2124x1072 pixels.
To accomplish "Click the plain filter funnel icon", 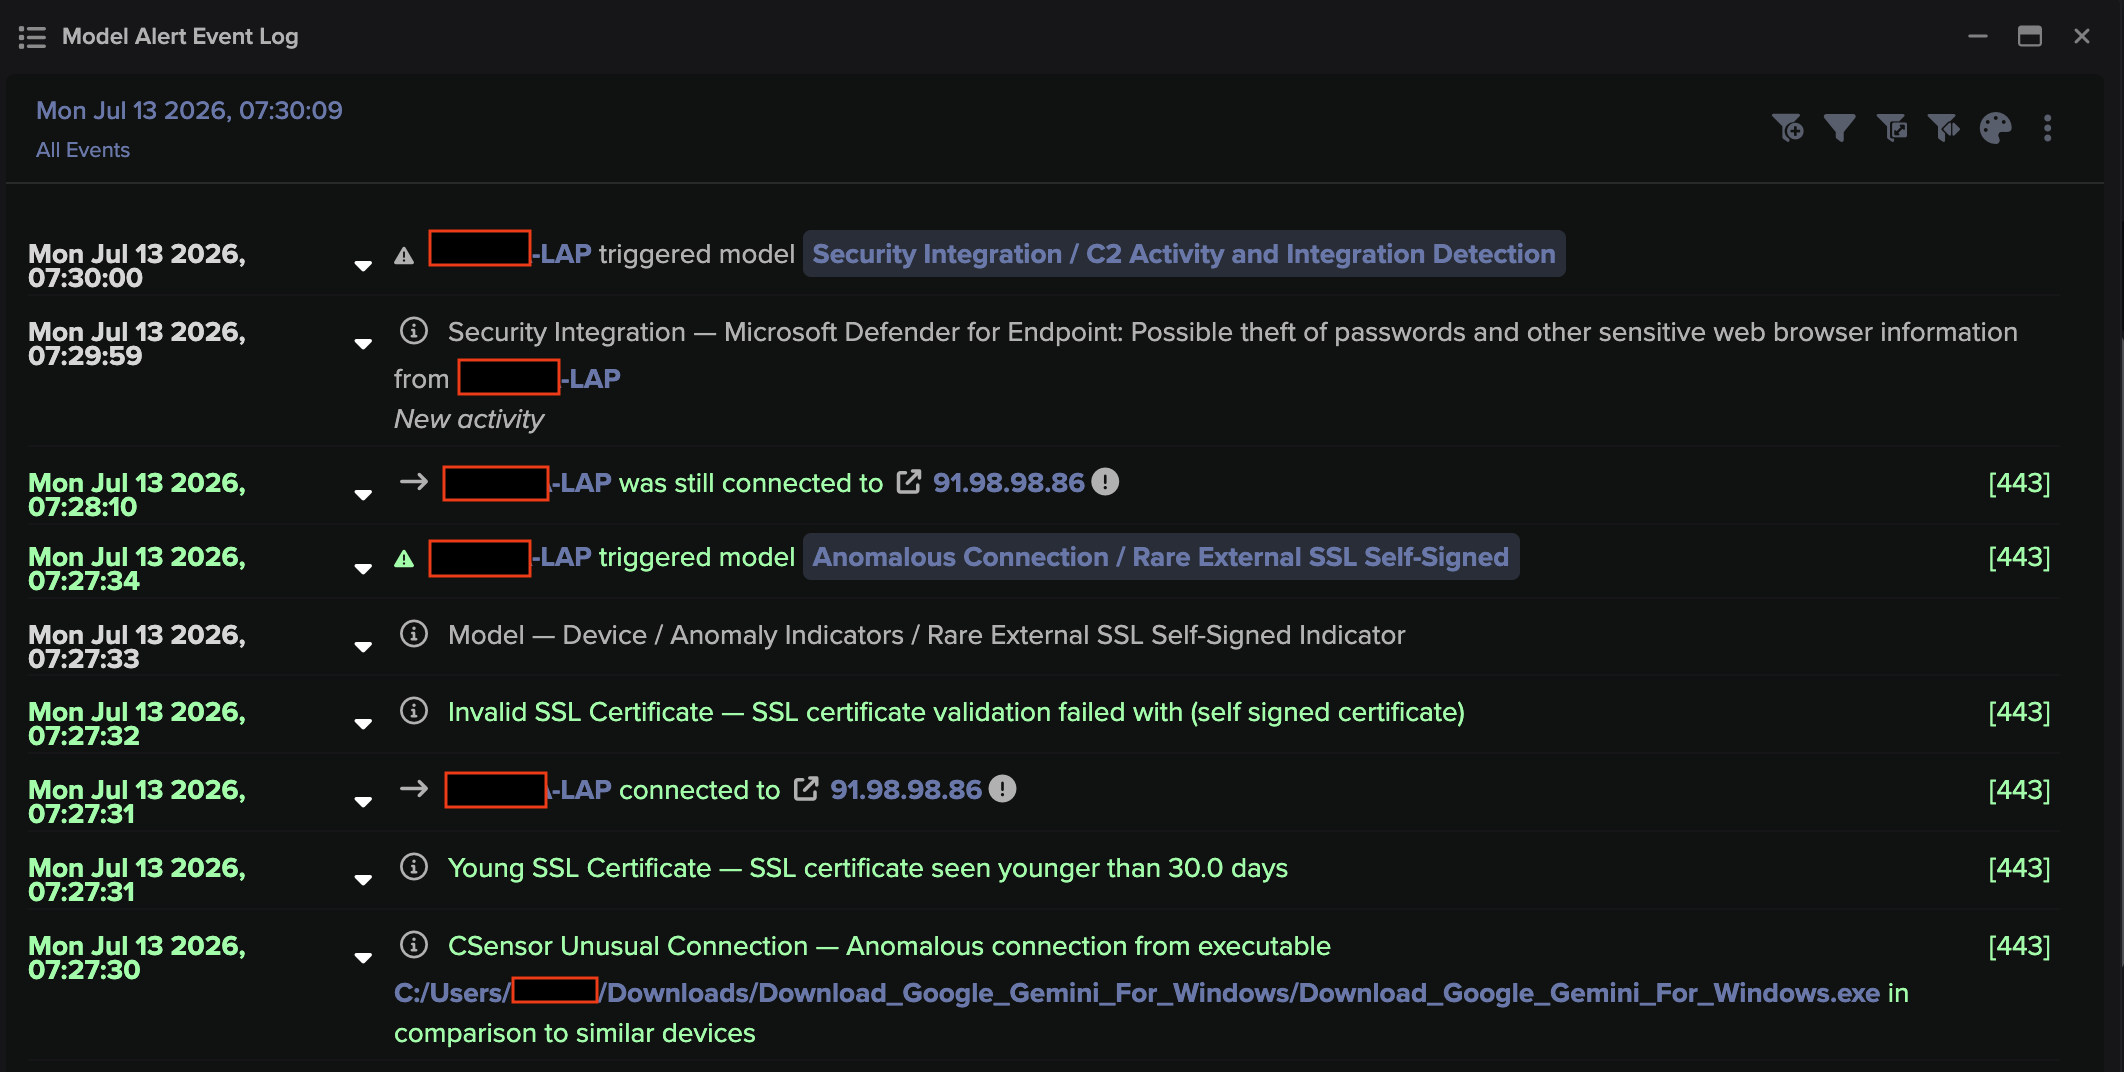I will (1840, 128).
